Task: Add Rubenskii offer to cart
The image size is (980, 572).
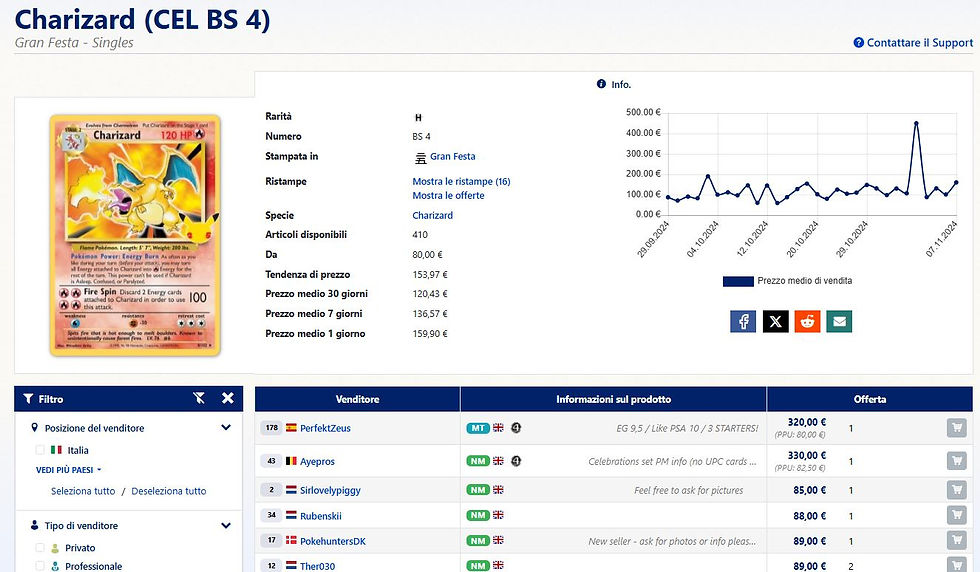Action: coord(956,516)
